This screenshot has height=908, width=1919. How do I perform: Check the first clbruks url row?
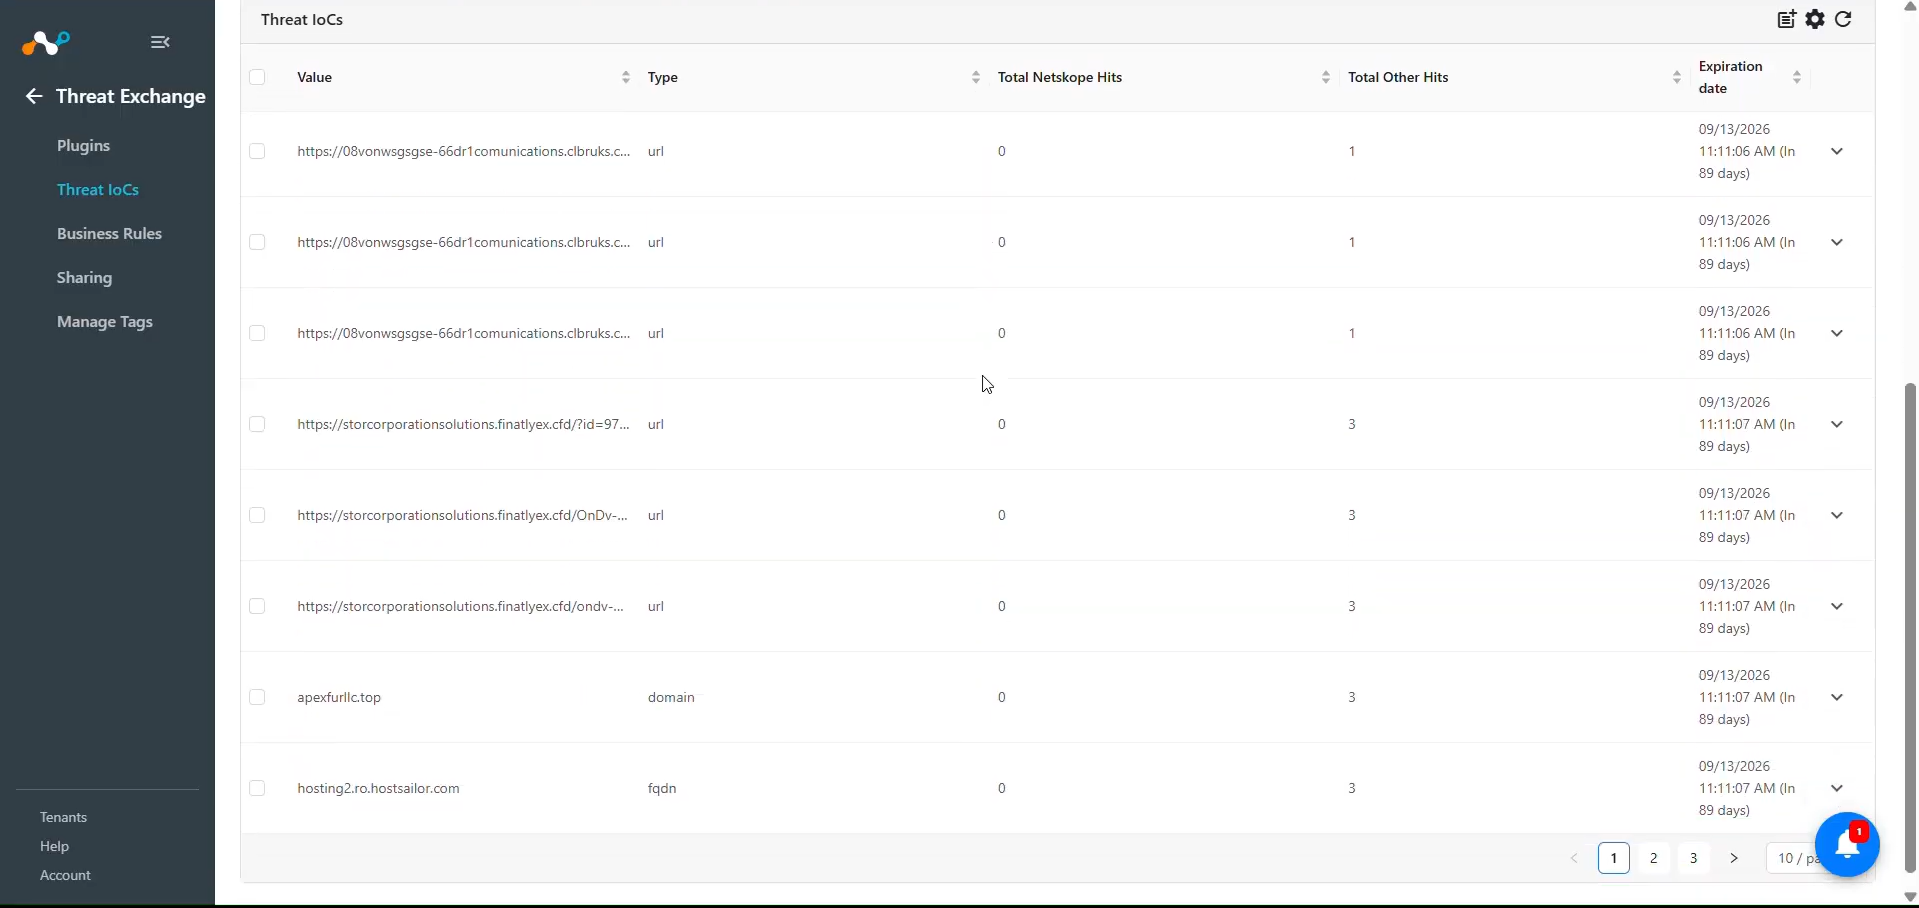[258, 151]
